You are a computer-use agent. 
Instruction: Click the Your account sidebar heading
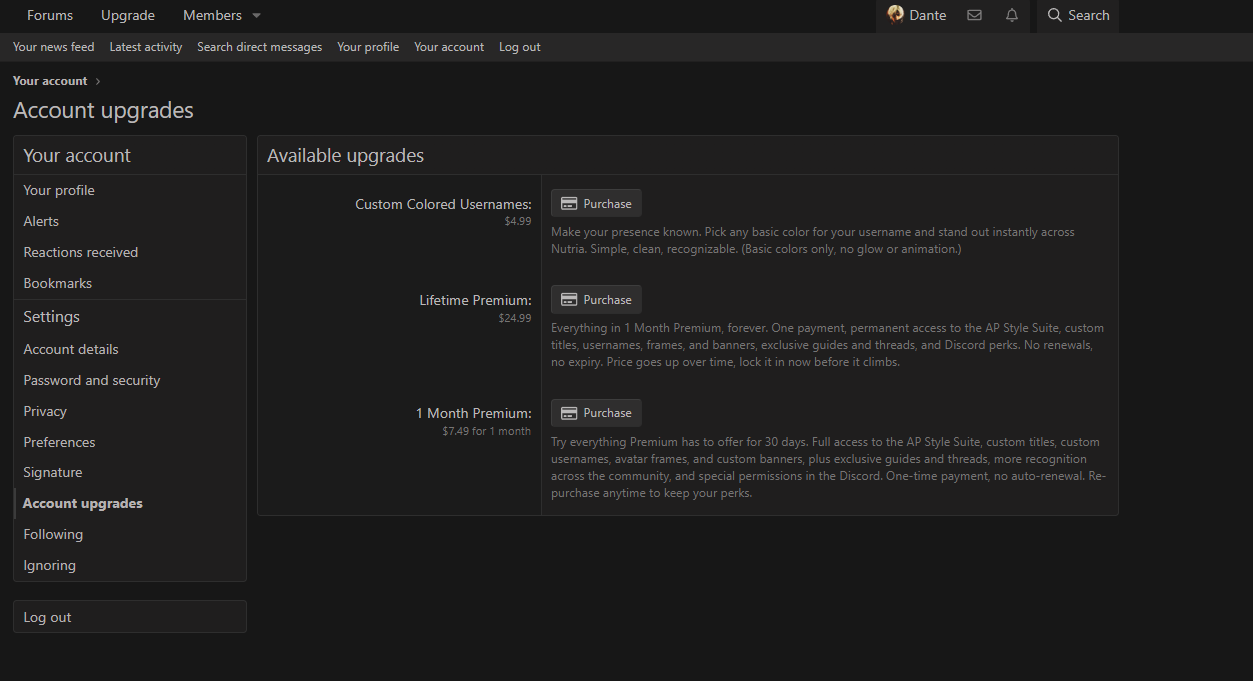point(77,155)
